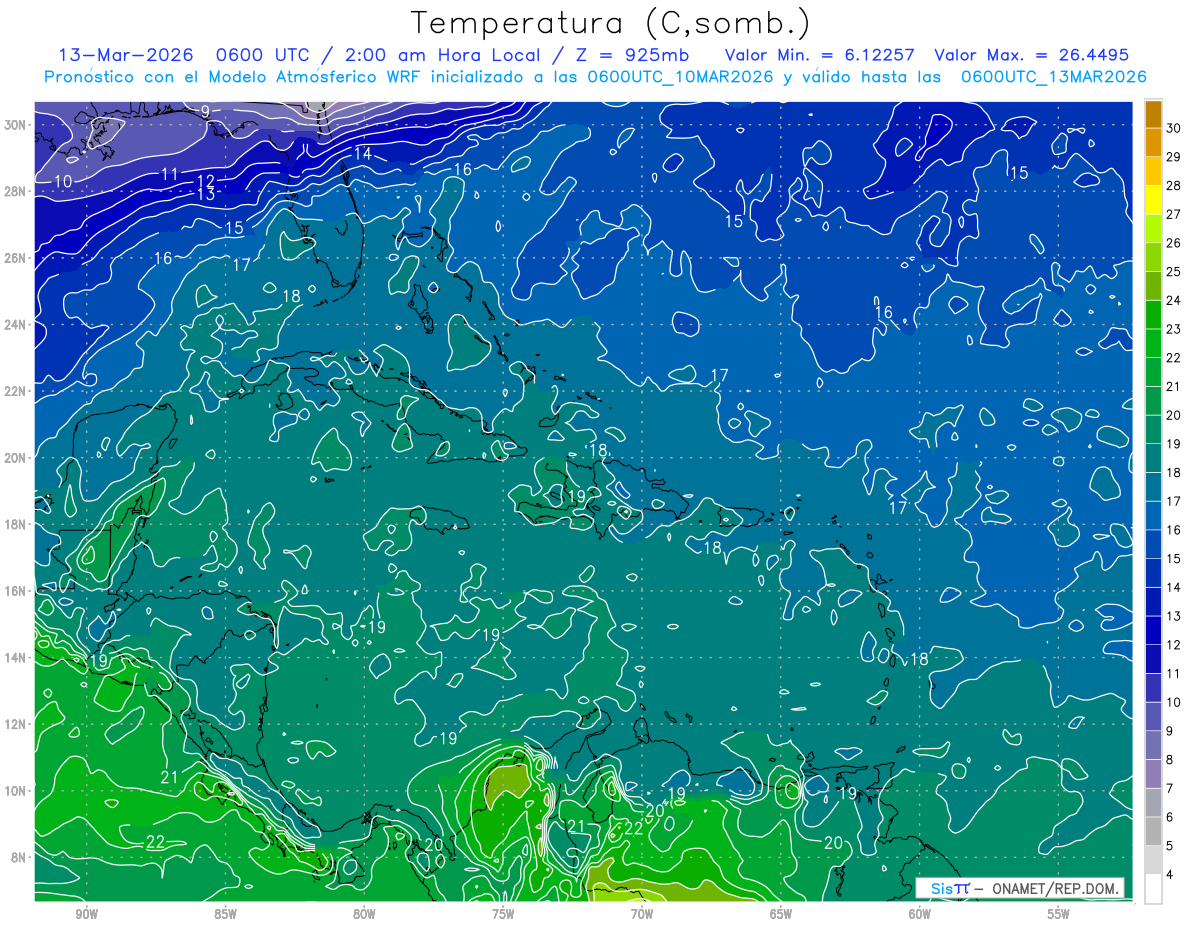This screenshot has width=1200, height=927.
Task: Click the "Valor Min. = 6.12257" text
Action: point(822,55)
